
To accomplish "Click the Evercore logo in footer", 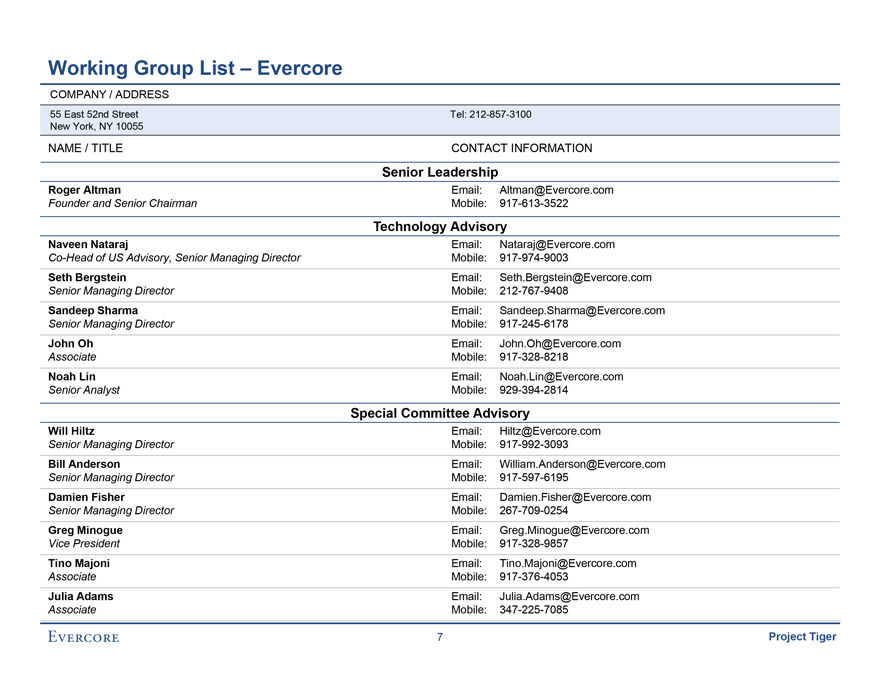I will 83,637.
